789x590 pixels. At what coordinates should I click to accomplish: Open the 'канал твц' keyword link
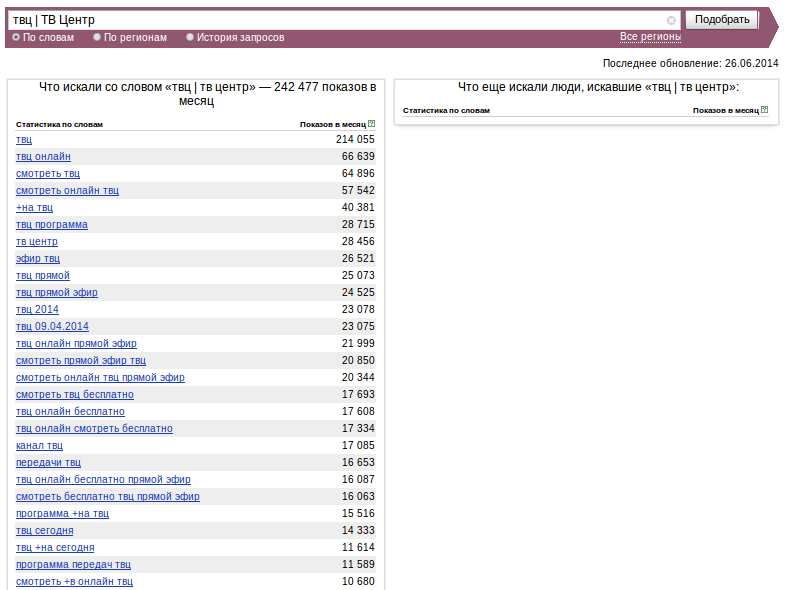39,446
